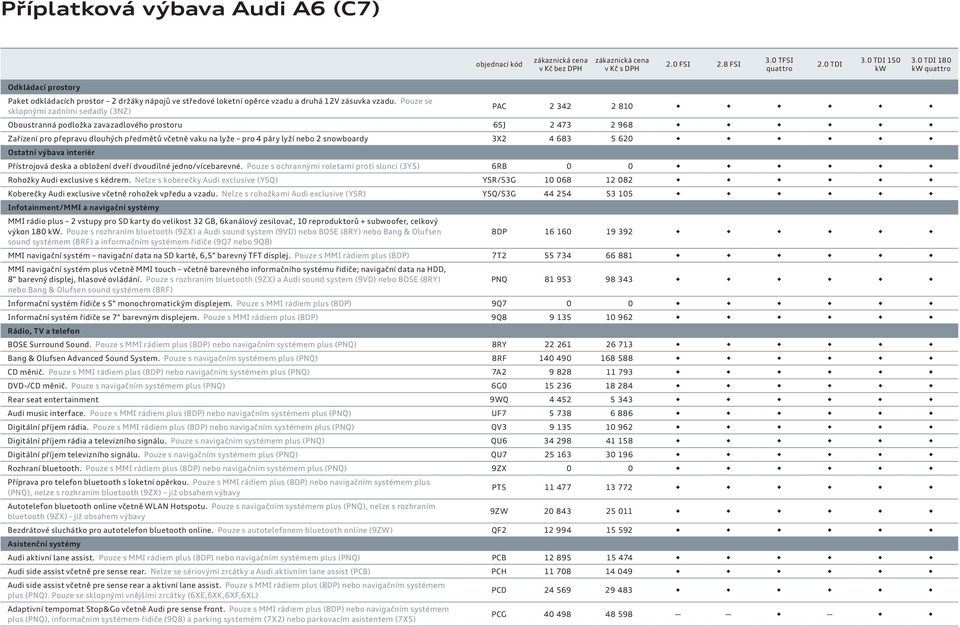
Task: Click the page title "Příplatková výbava Audi A6 (C7)"
Action: pyautogui.click(x=190, y=10)
